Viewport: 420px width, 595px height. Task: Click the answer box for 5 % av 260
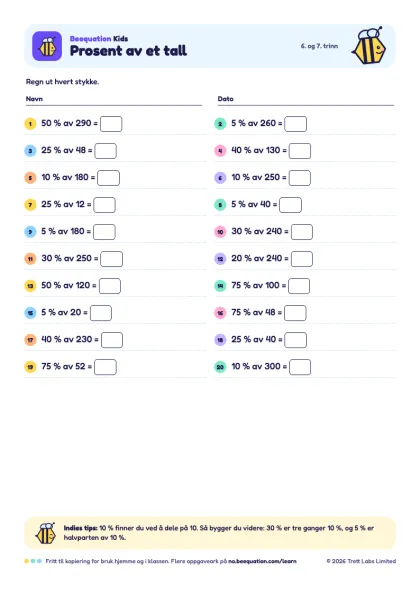[296, 124]
